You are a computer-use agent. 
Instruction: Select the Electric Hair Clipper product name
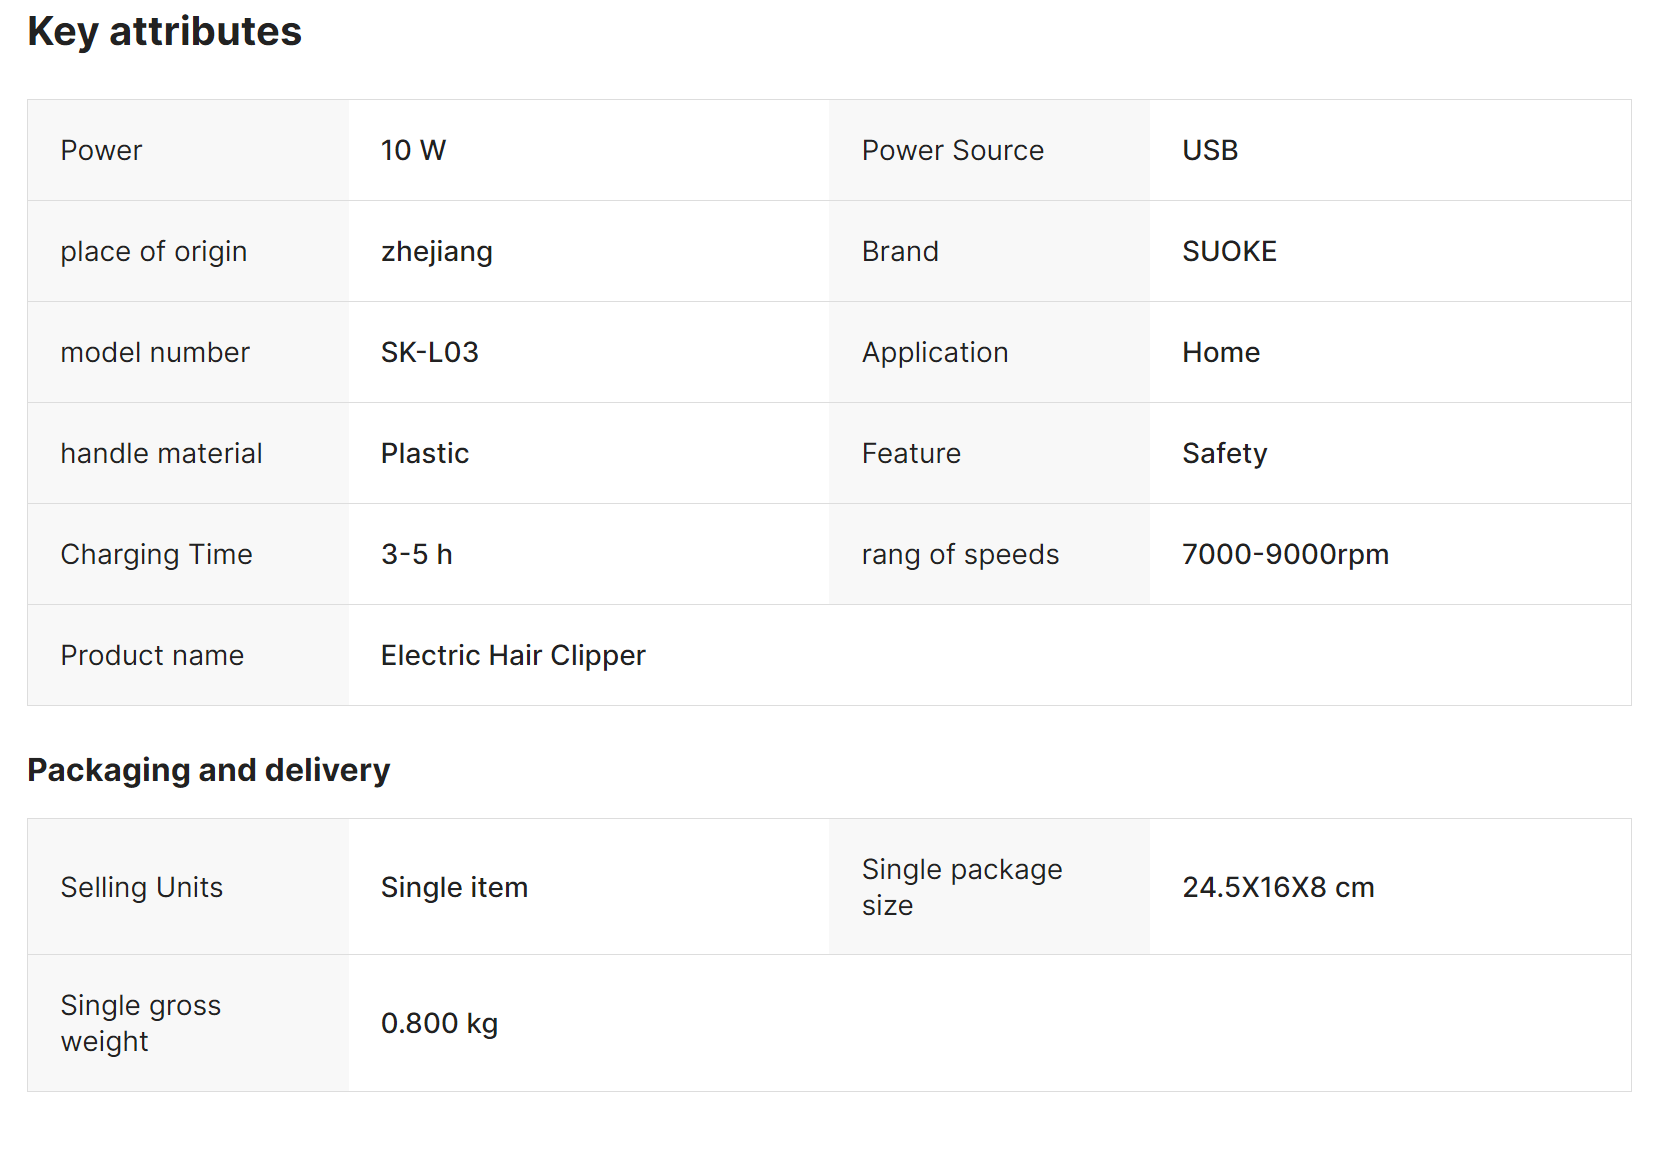pyautogui.click(x=513, y=655)
